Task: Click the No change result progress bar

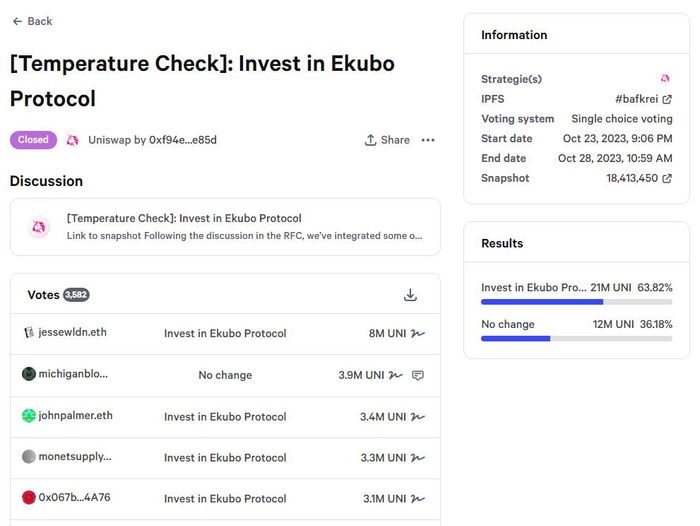Action: (576, 339)
